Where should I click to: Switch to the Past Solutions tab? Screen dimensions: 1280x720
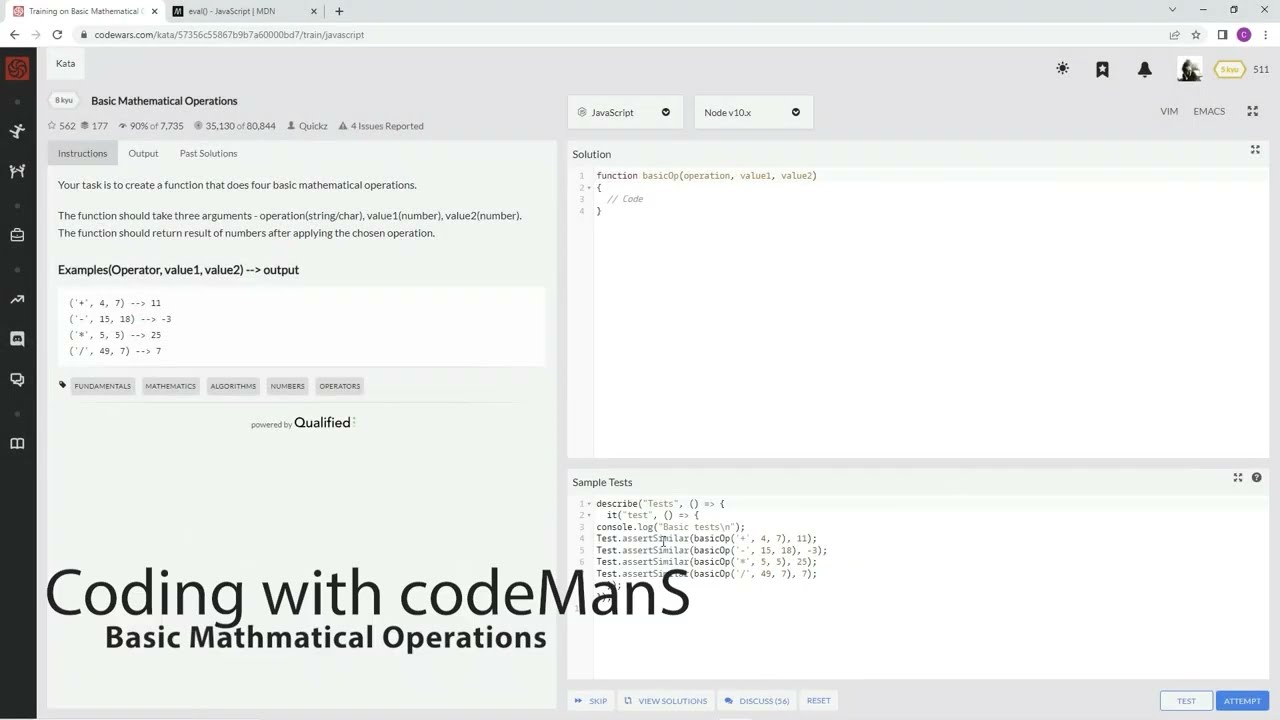[208, 153]
